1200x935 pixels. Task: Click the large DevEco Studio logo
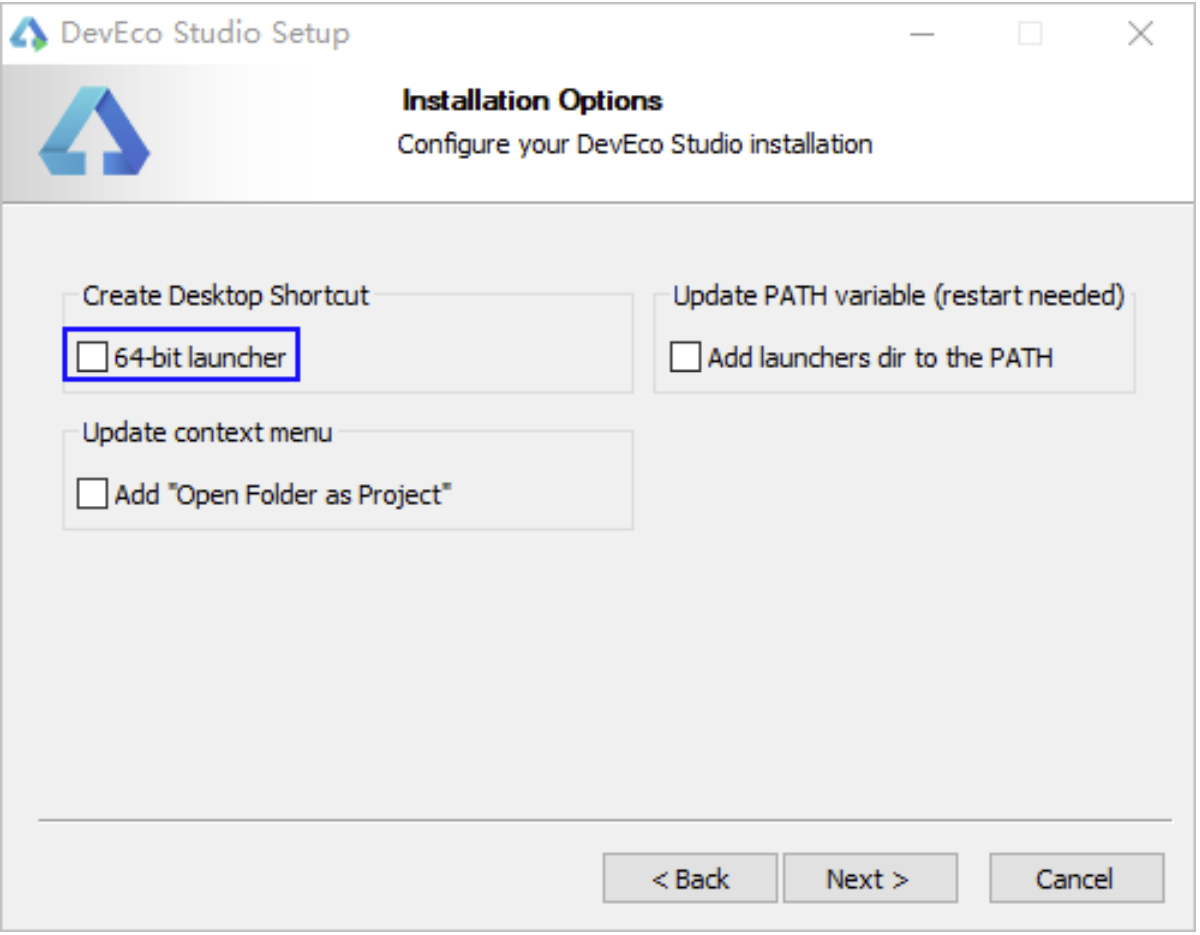click(x=94, y=132)
